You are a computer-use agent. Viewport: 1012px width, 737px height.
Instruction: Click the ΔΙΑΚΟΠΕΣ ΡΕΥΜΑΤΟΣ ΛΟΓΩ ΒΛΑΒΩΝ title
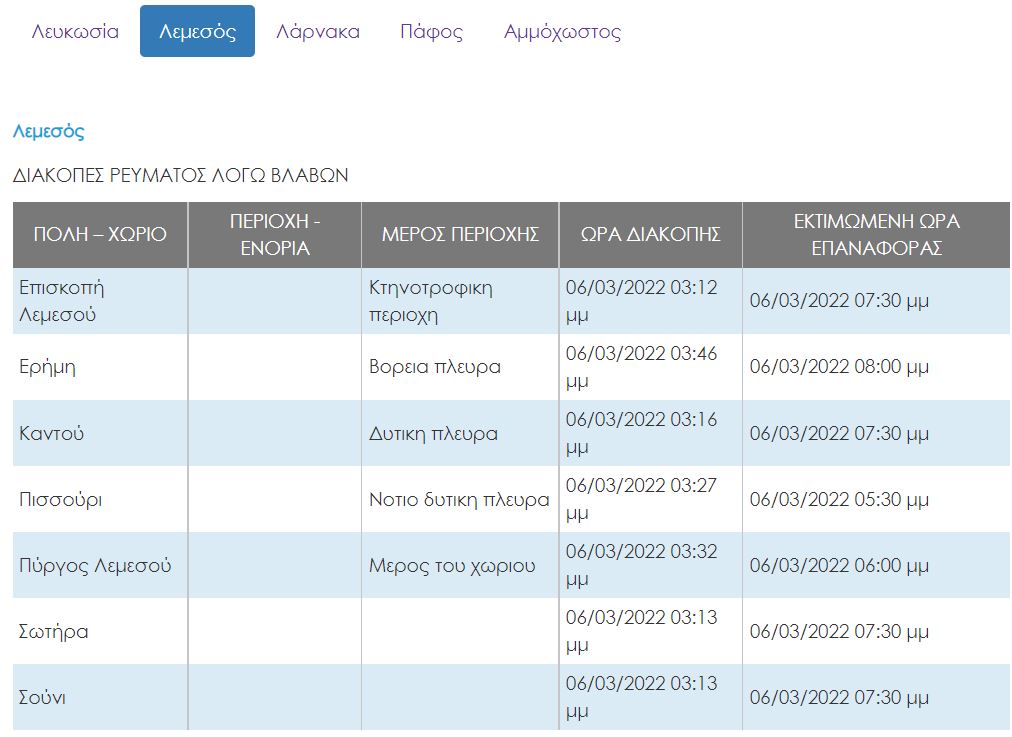tap(181, 176)
